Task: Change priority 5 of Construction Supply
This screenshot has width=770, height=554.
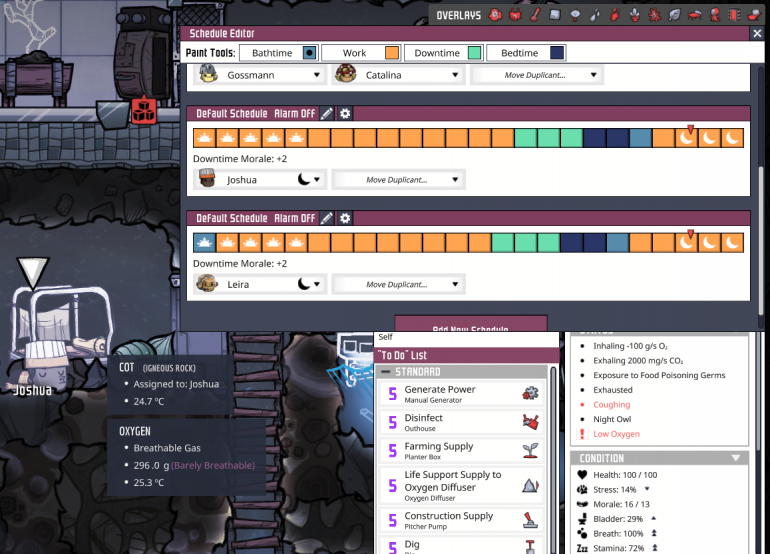Action: tap(392, 520)
